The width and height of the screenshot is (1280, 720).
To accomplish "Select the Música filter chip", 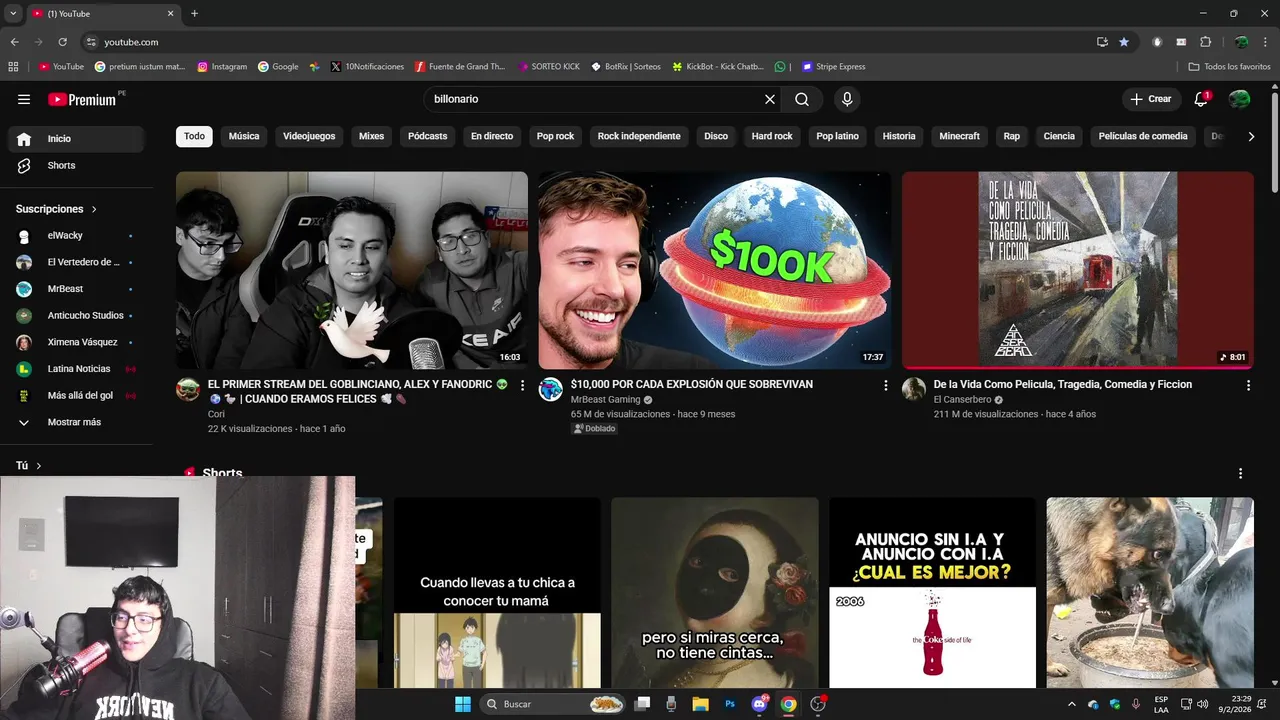I will (x=244, y=136).
